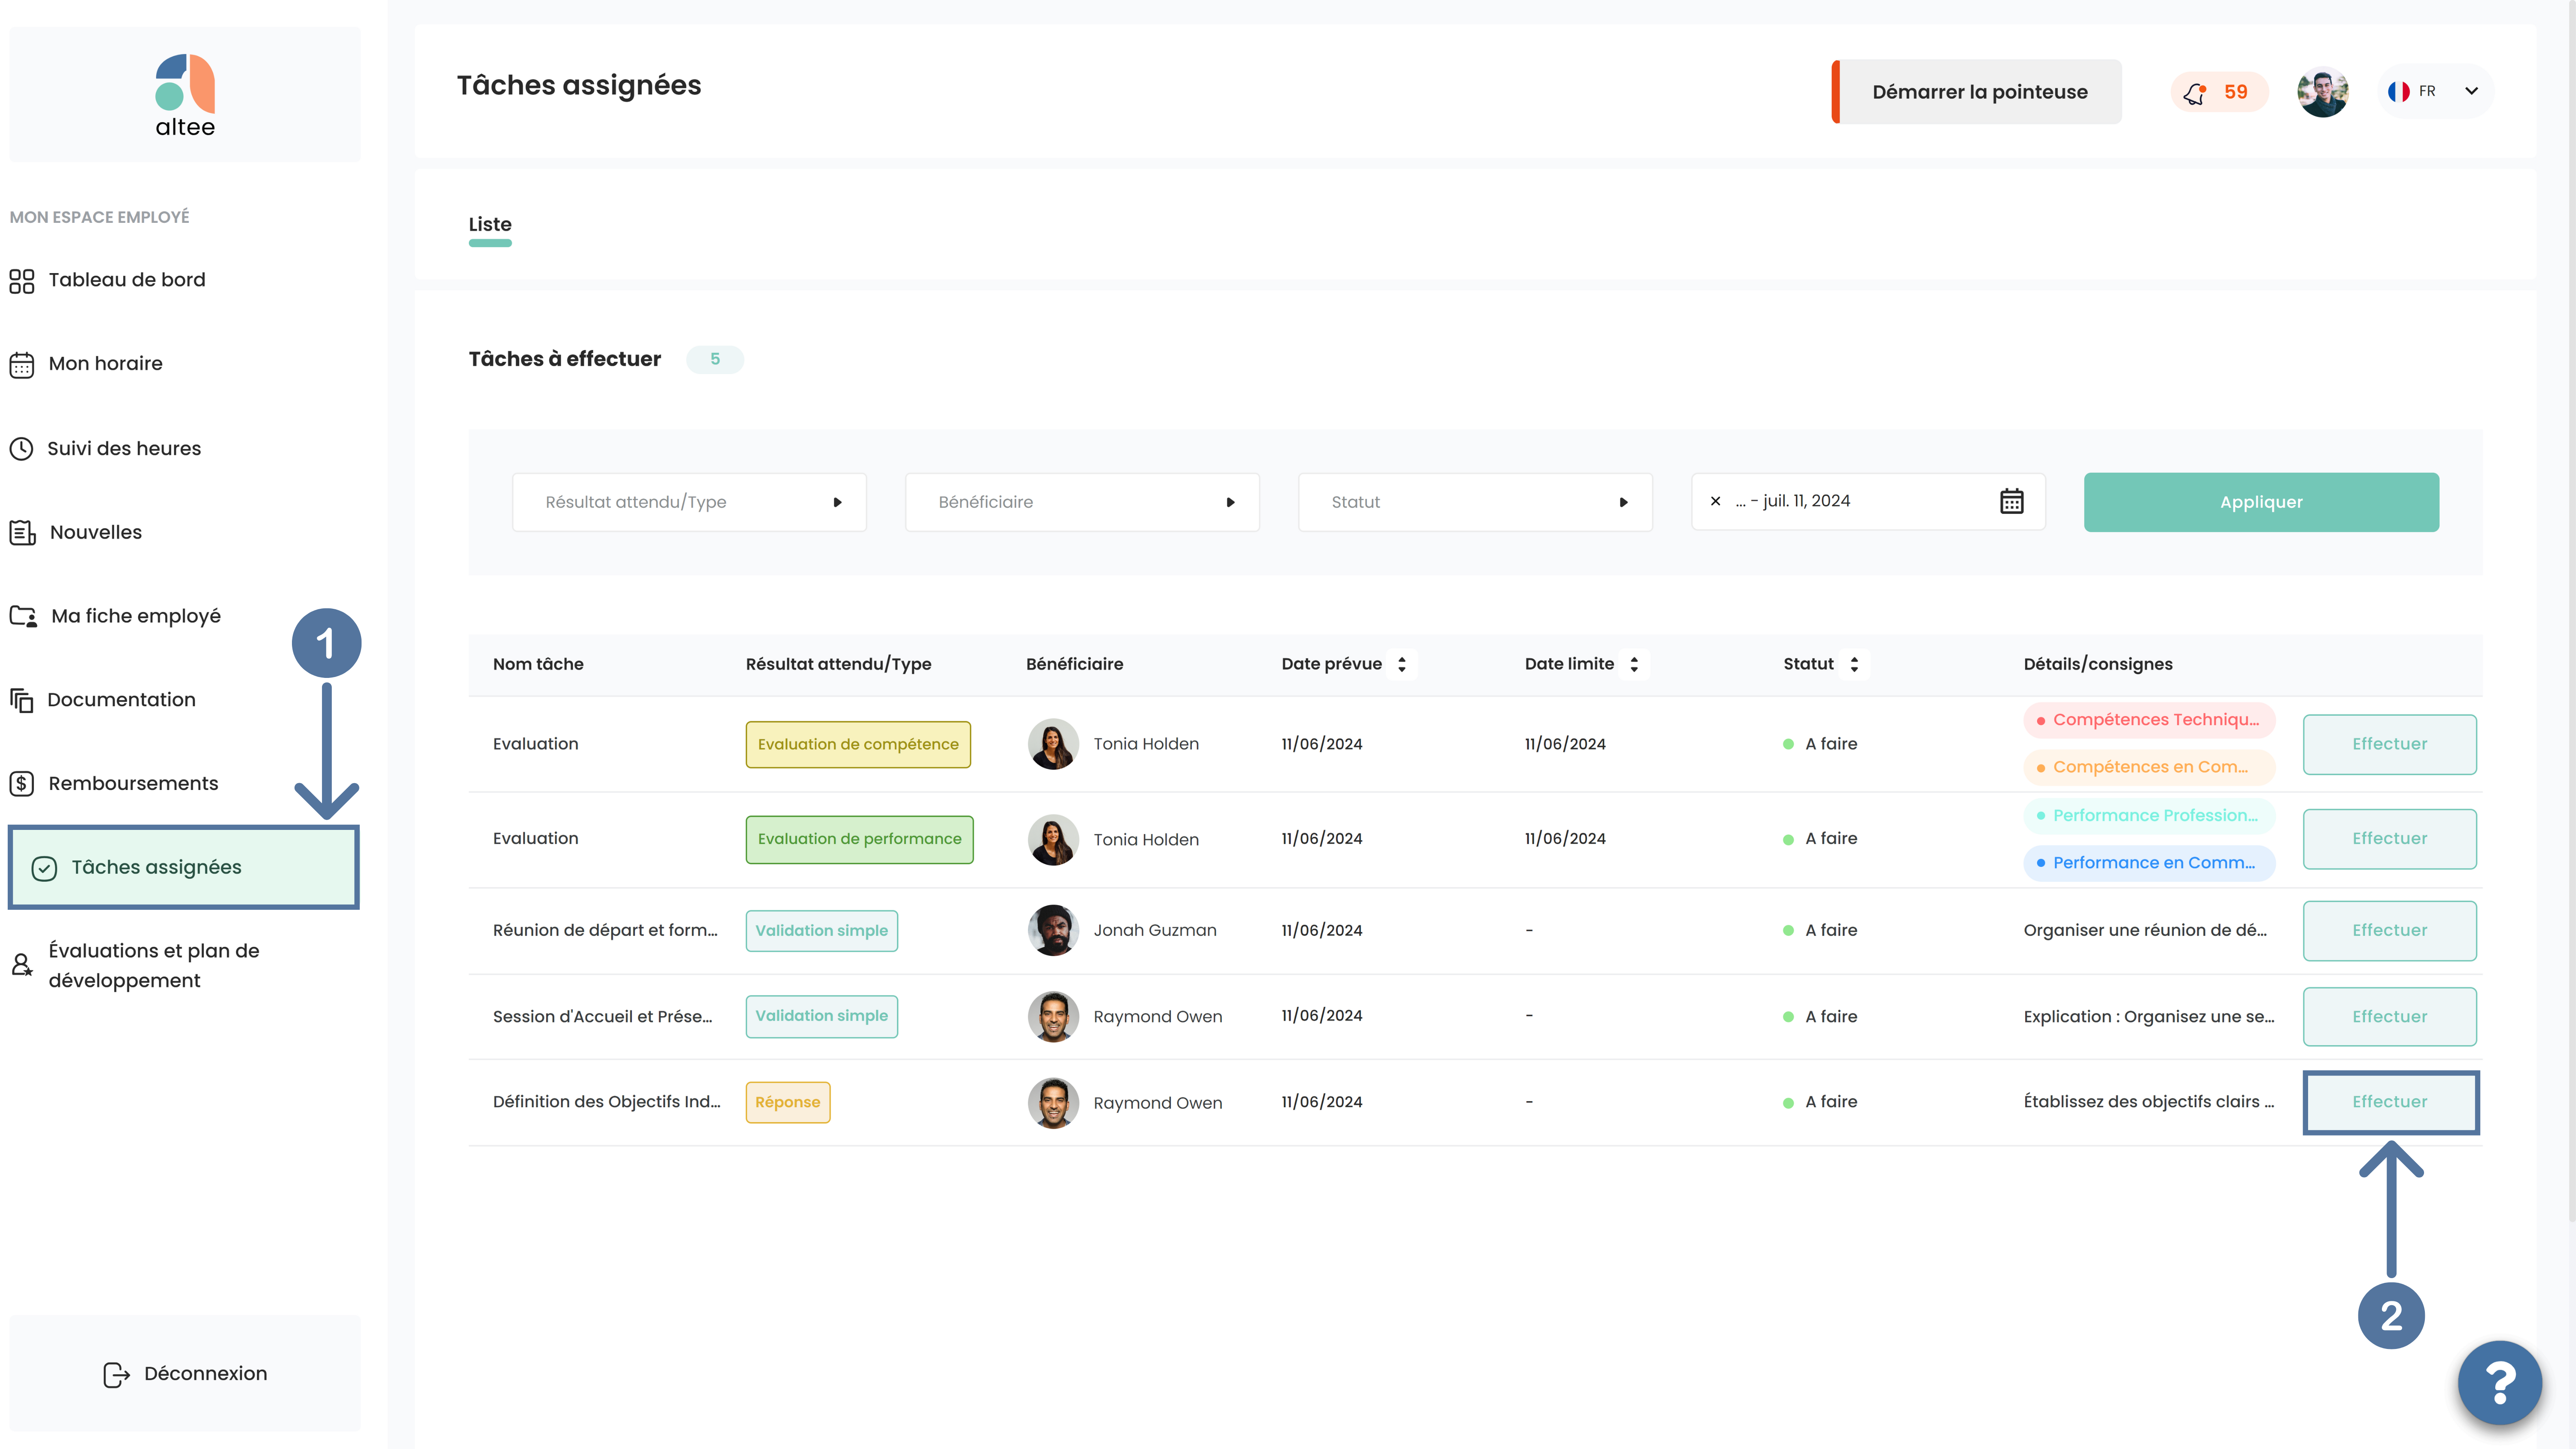Image resolution: width=2576 pixels, height=1449 pixels.
Task: Click the Documentation copy icon
Action: (22, 700)
